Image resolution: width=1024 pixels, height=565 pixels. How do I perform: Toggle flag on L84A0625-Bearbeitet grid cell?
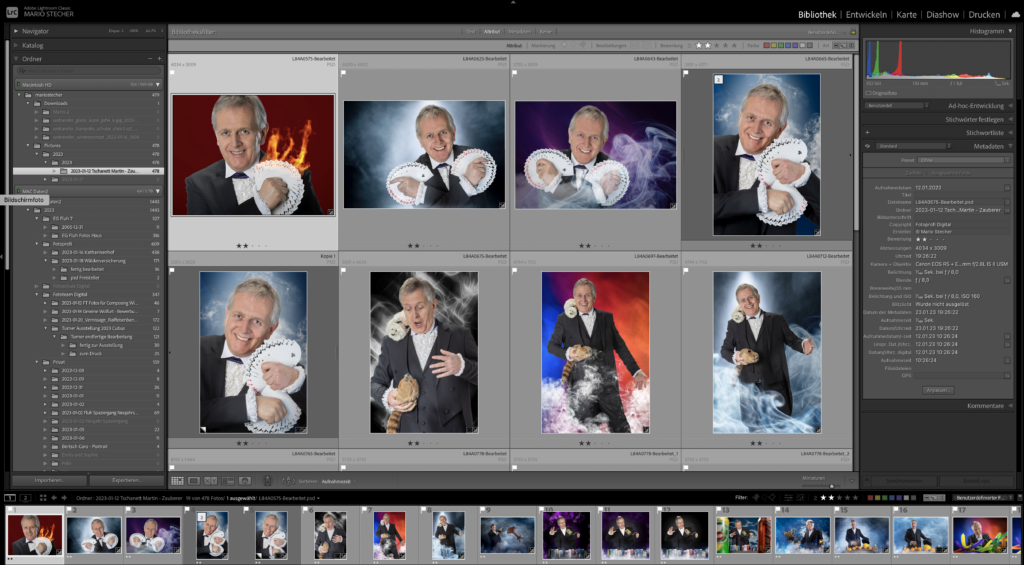(344, 73)
